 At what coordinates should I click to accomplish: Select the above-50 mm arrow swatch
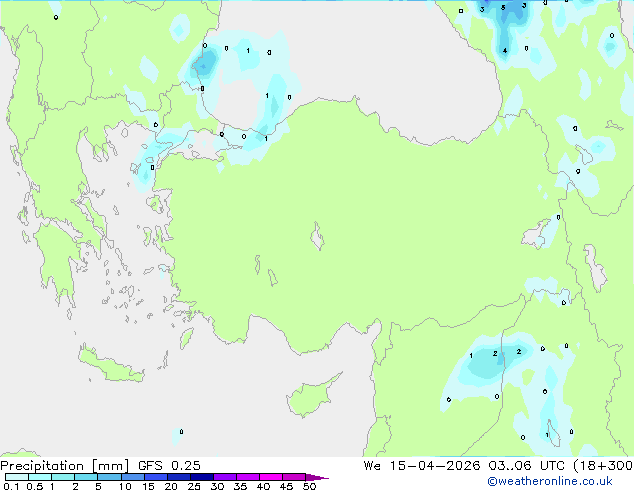(x=317, y=477)
